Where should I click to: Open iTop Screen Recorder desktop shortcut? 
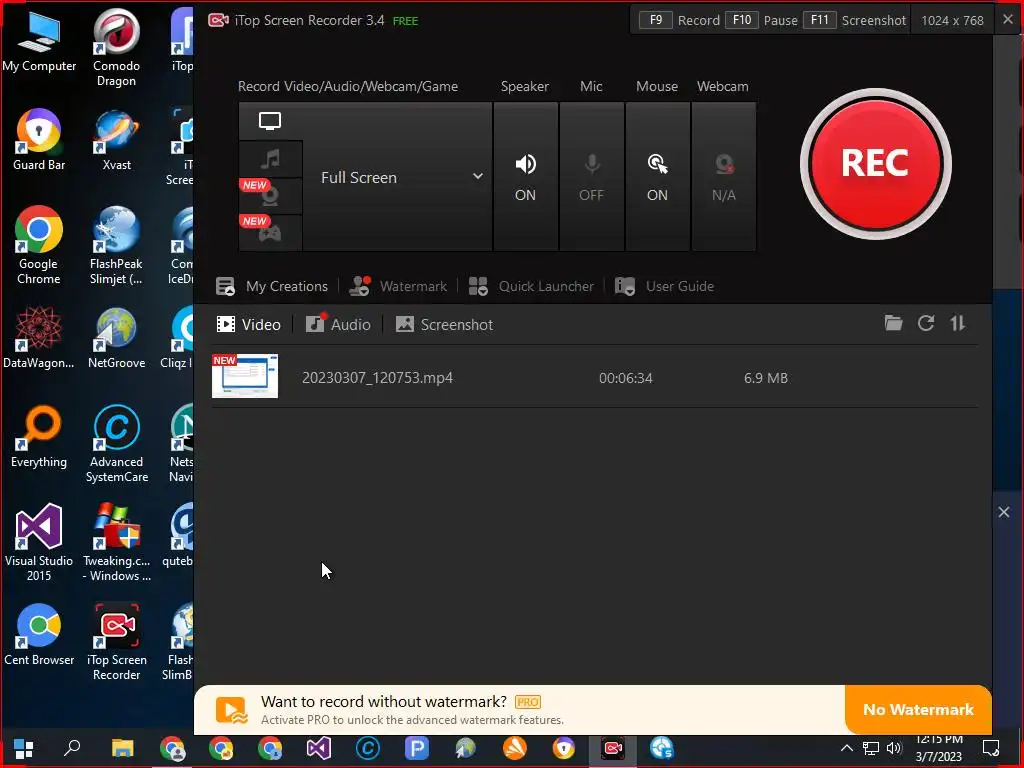116,643
